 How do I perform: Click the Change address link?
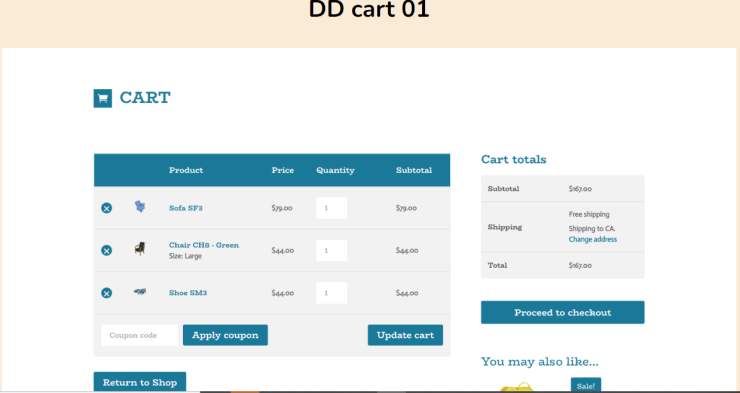[x=593, y=239]
